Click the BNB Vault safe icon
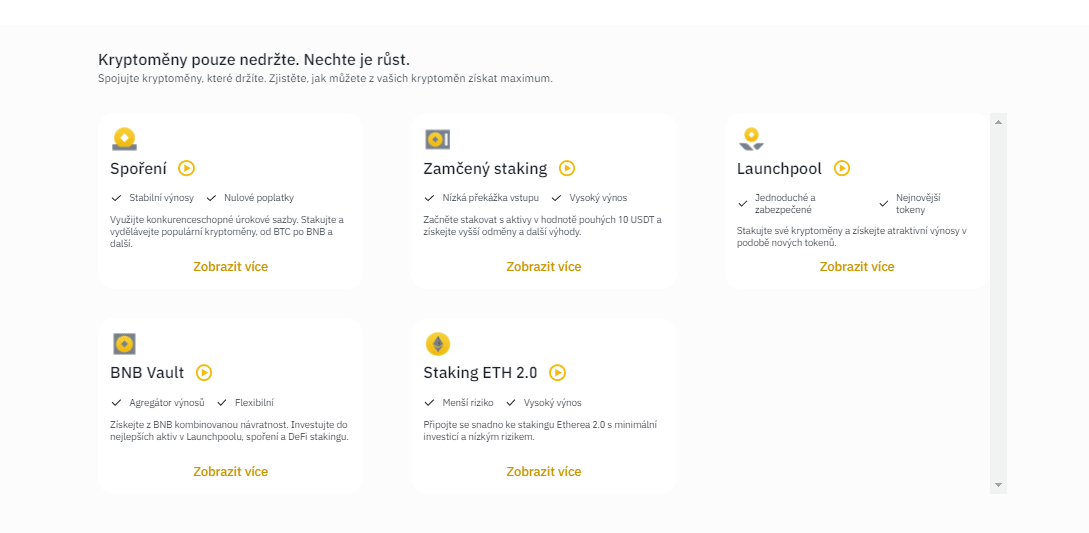The height and width of the screenshot is (533, 1089). click(x=124, y=344)
